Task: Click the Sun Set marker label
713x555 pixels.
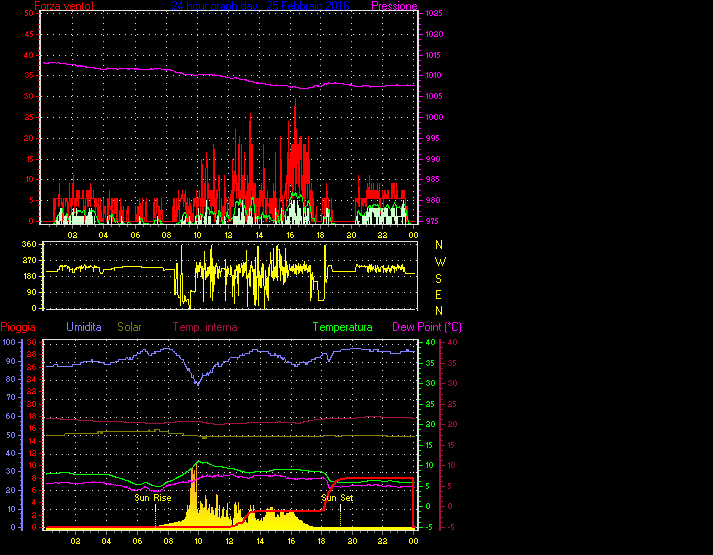Action: point(336,497)
